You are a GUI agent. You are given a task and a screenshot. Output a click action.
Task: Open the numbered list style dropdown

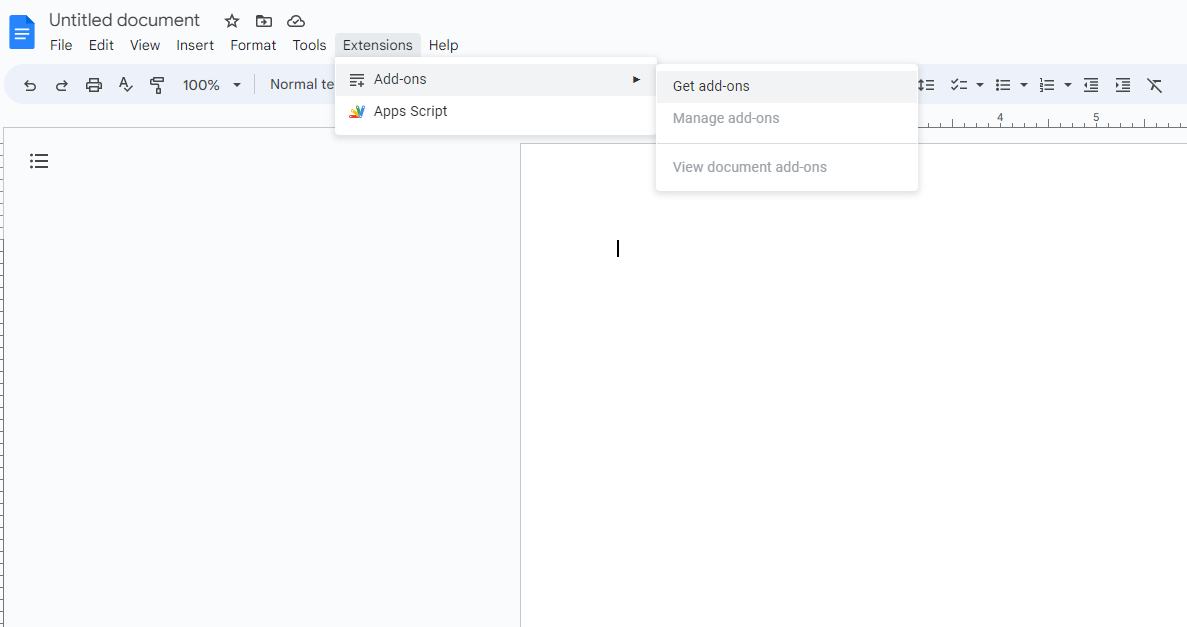(x=1066, y=85)
